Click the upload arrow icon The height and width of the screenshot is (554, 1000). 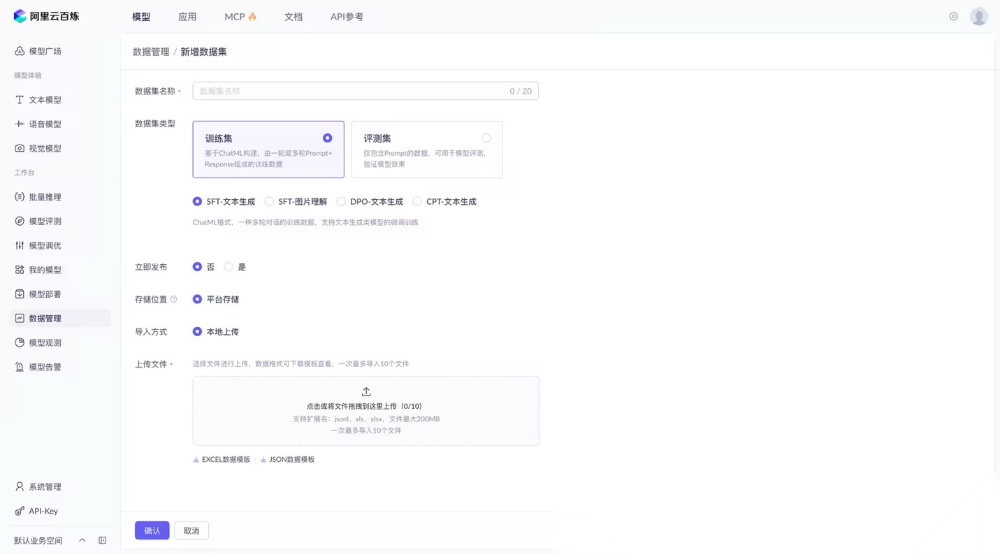tap(366, 391)
